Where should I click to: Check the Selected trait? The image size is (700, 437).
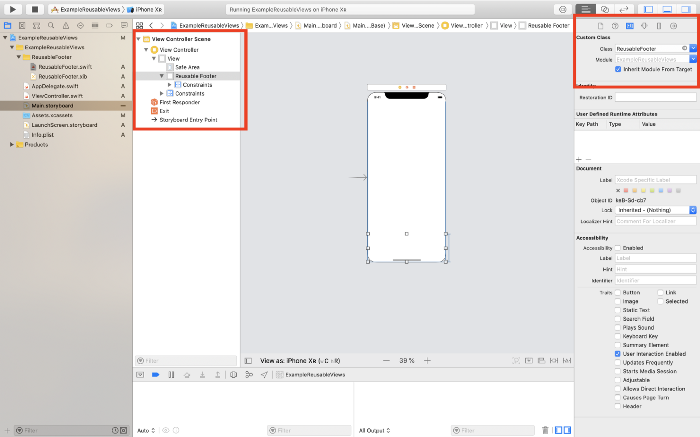[660, 301]
